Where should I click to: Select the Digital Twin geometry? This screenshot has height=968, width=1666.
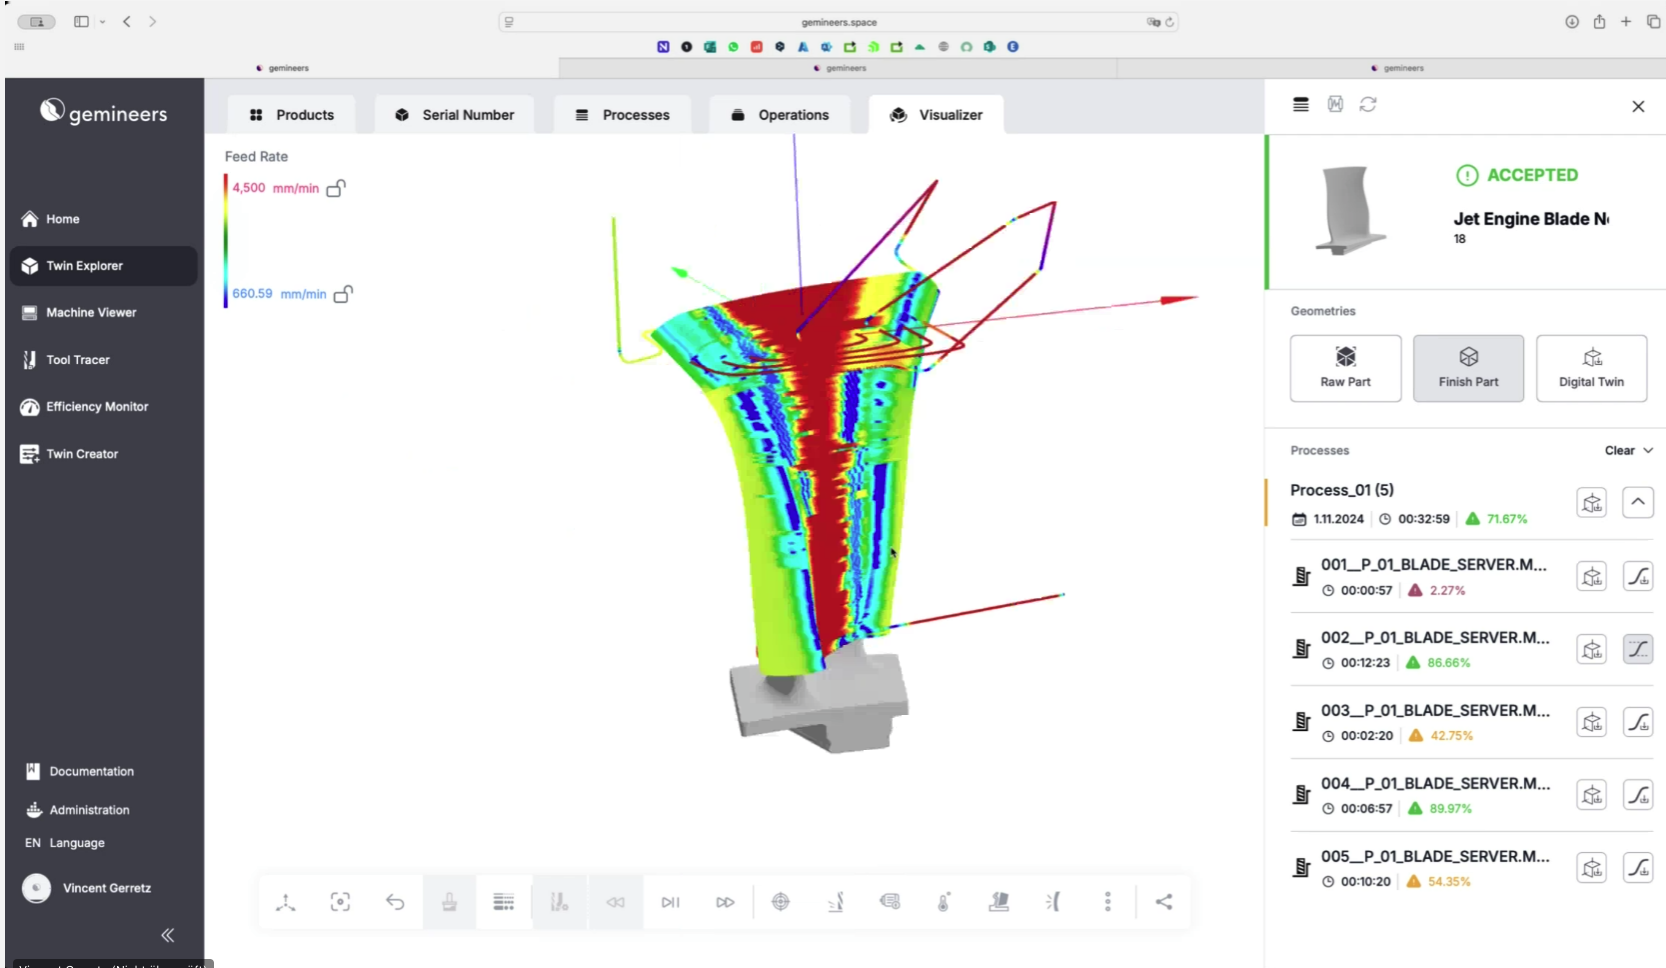pyautogui.click(x=1591, y=368)
